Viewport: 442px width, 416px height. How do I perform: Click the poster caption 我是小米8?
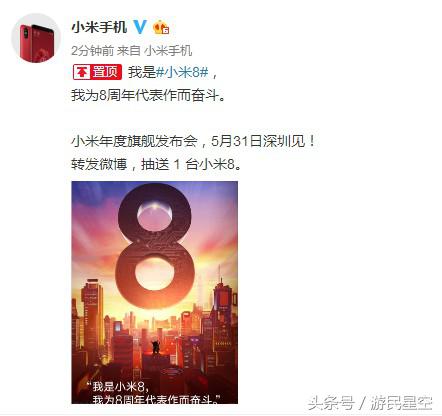tap(120, 386)
